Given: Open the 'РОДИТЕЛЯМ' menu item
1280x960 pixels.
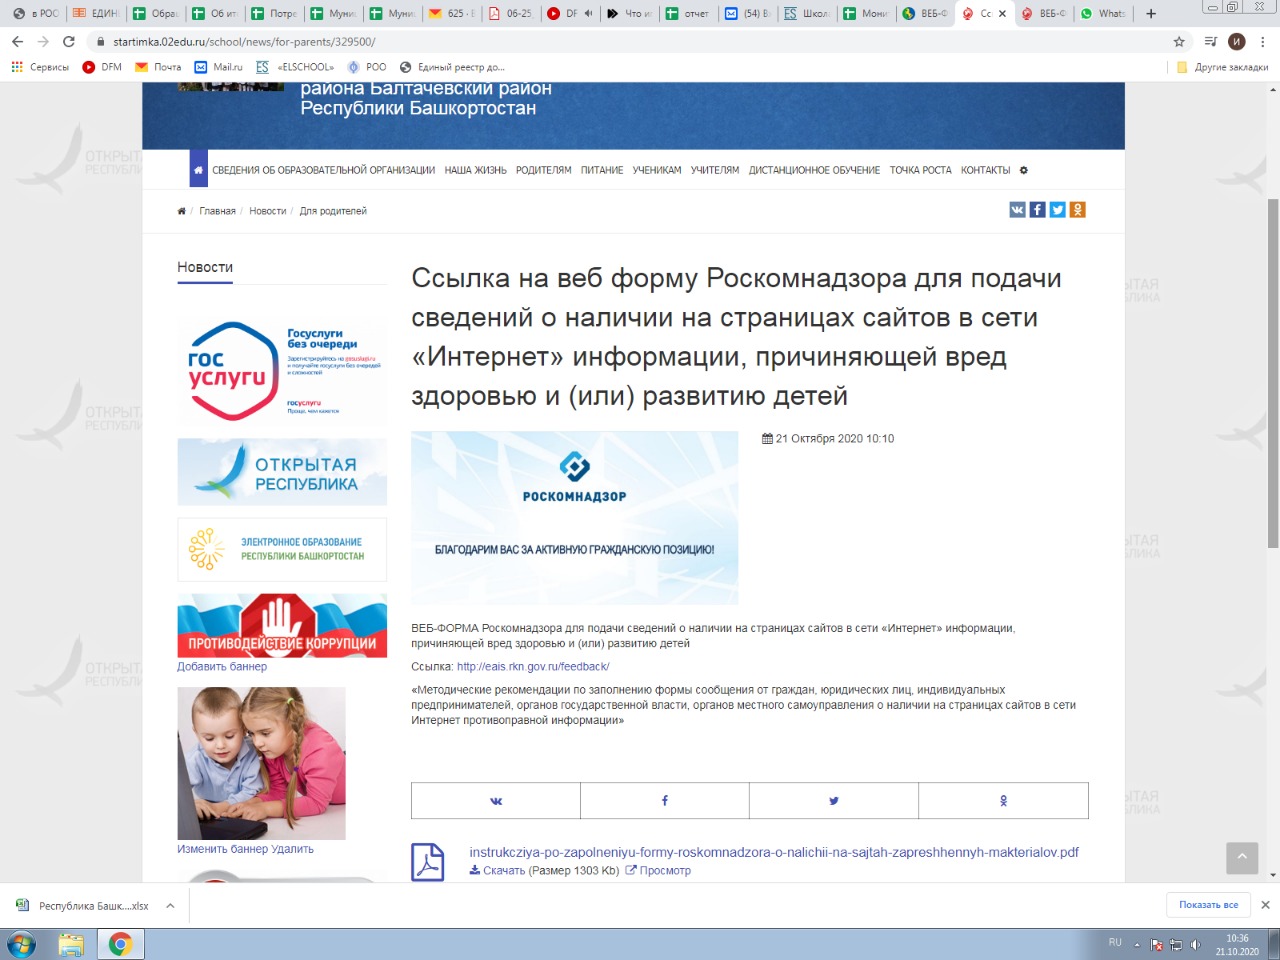Looking at the screenshot, I should pos(543,170).
